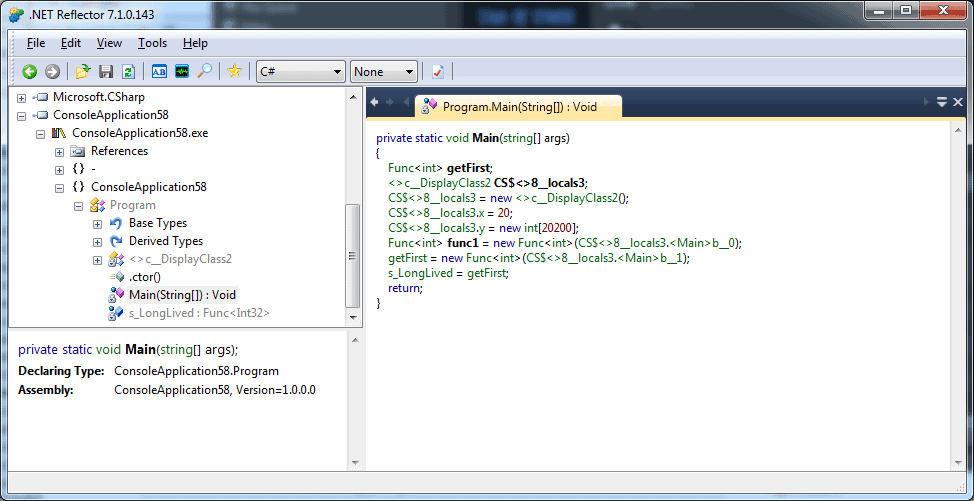Click the green Back navigation arrow

tap(30, 72)
